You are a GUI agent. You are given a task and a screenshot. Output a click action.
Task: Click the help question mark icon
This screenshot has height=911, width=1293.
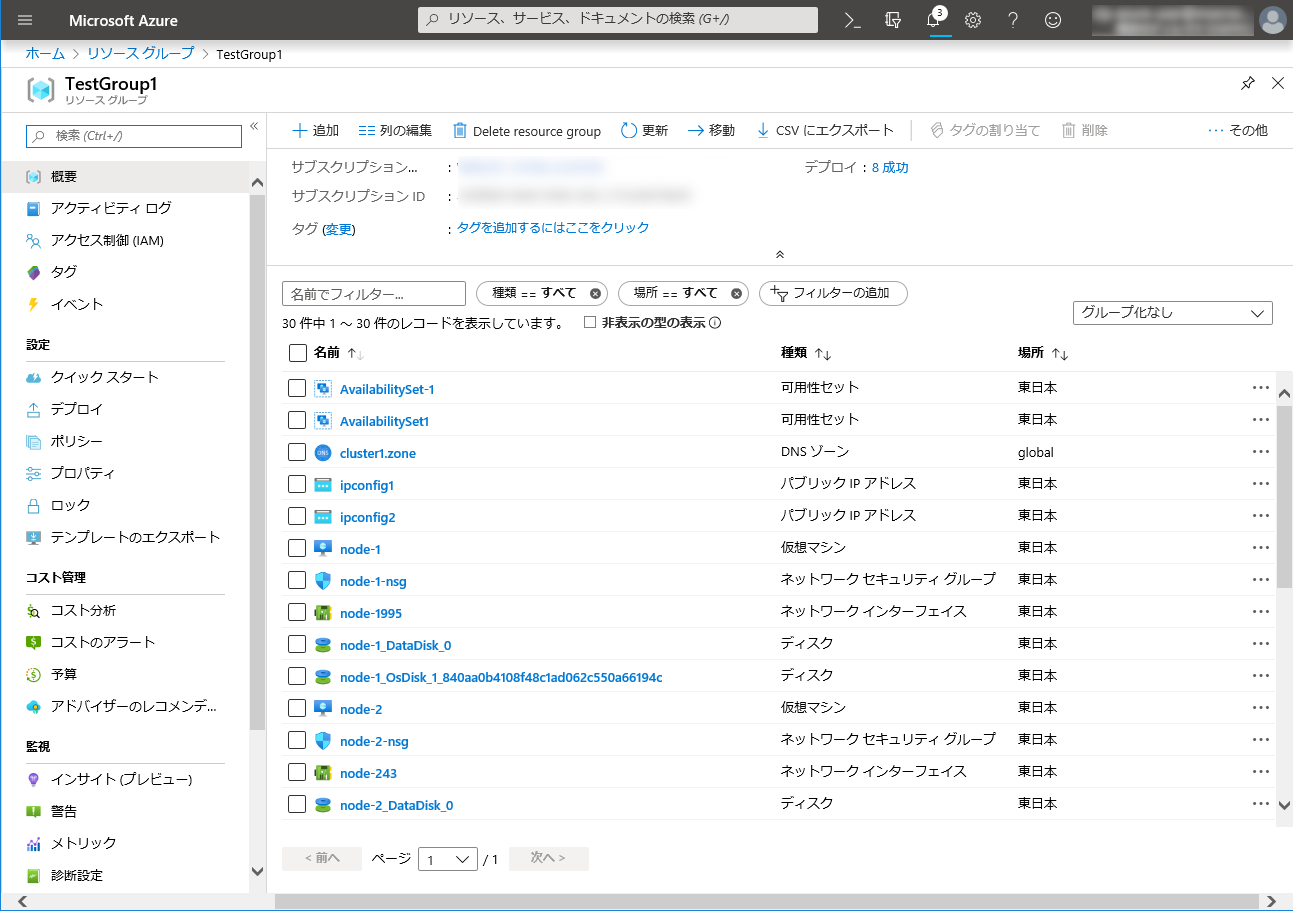pos(1012,20)
